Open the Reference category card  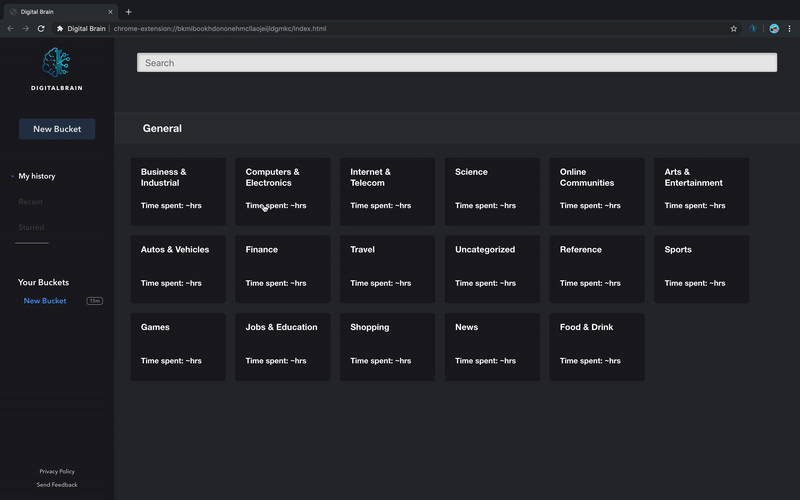coord(597,269)
